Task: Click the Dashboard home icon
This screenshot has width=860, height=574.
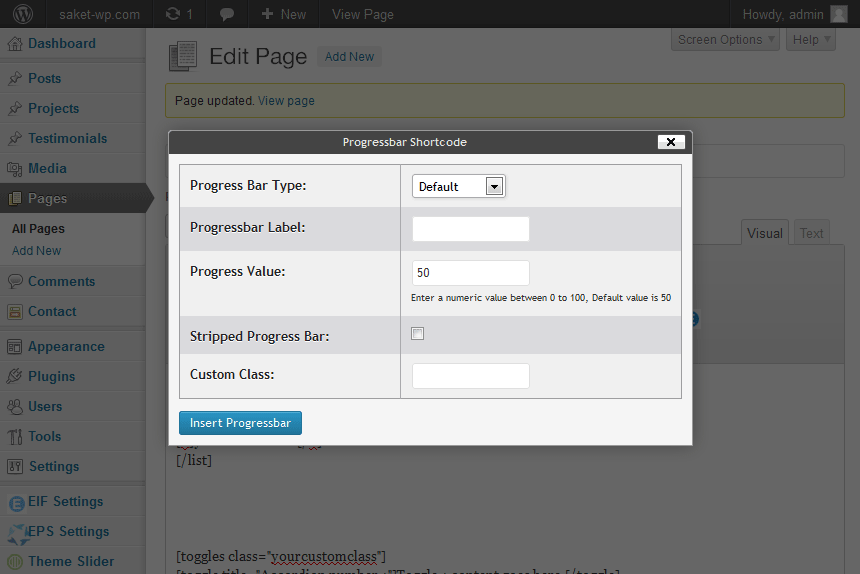Action: (x=15, y=44)
